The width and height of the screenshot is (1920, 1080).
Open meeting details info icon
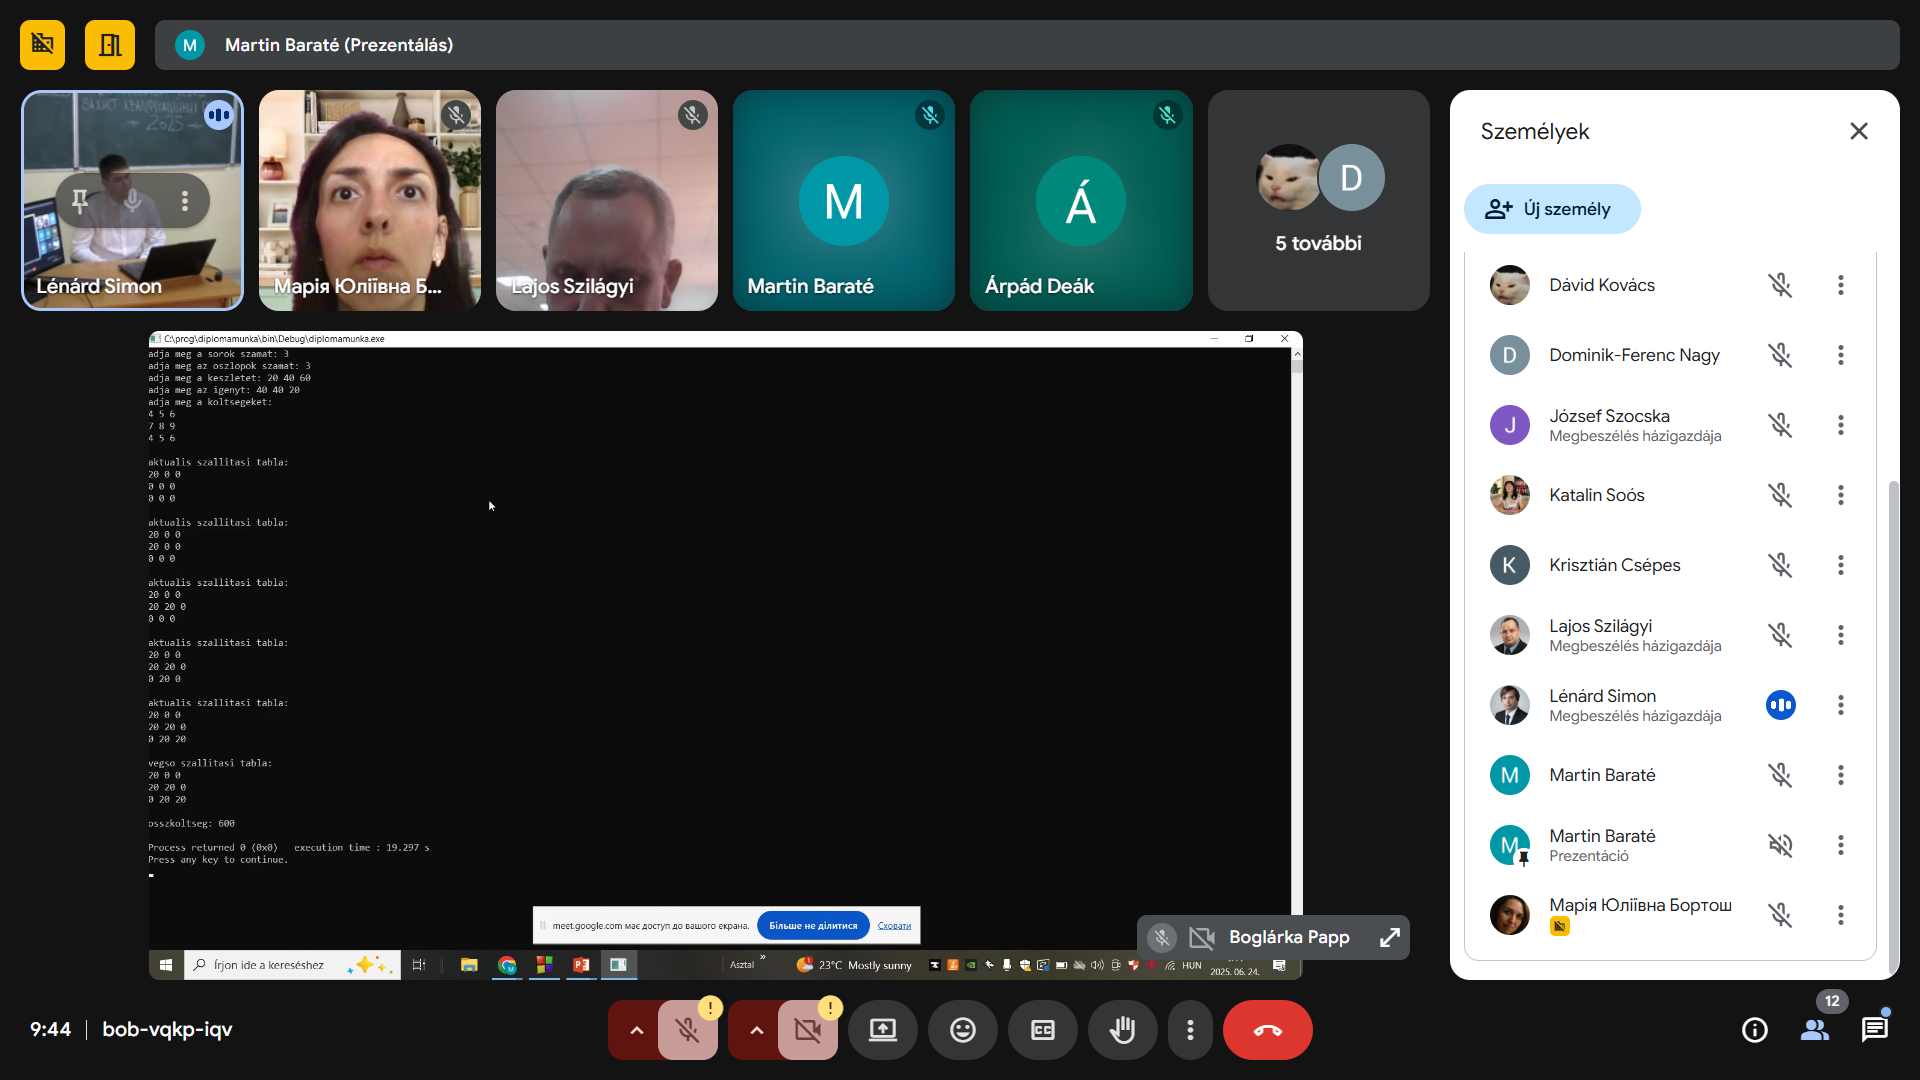[1754, 1030]
